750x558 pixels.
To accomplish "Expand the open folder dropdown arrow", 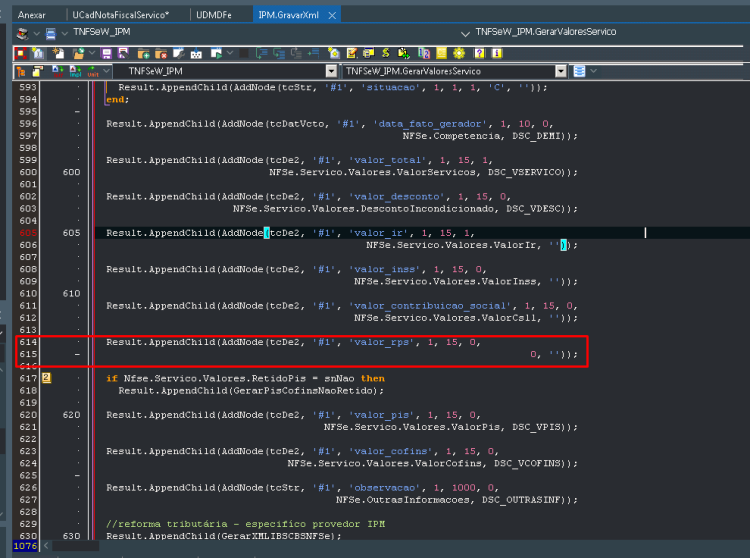I will point(92,53).
